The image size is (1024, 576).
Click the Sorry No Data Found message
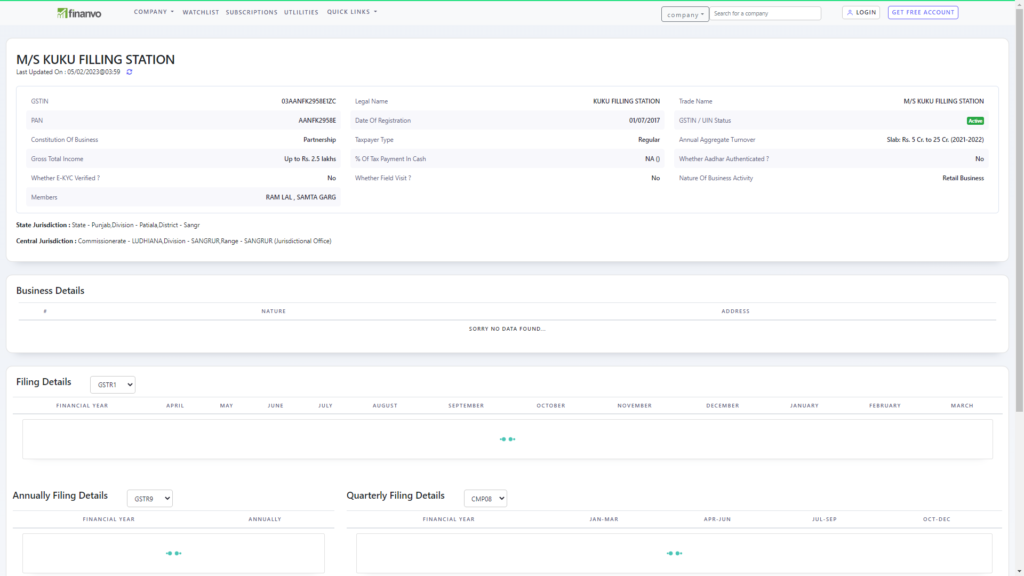click(x=507, y=329)
